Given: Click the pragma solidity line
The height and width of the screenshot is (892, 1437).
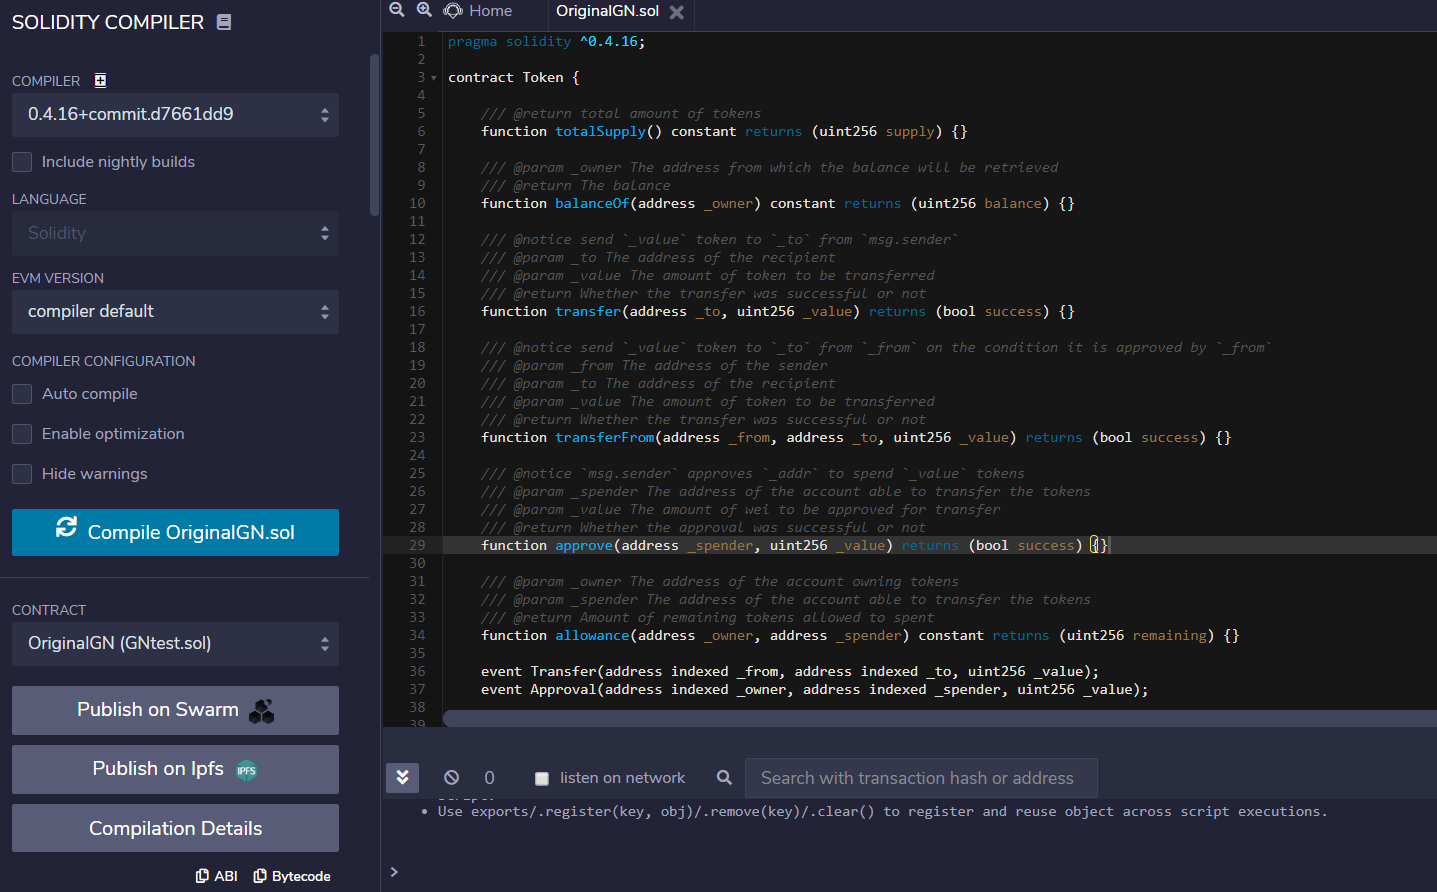Looking at the screenshot, I should (x=546, y=41).
